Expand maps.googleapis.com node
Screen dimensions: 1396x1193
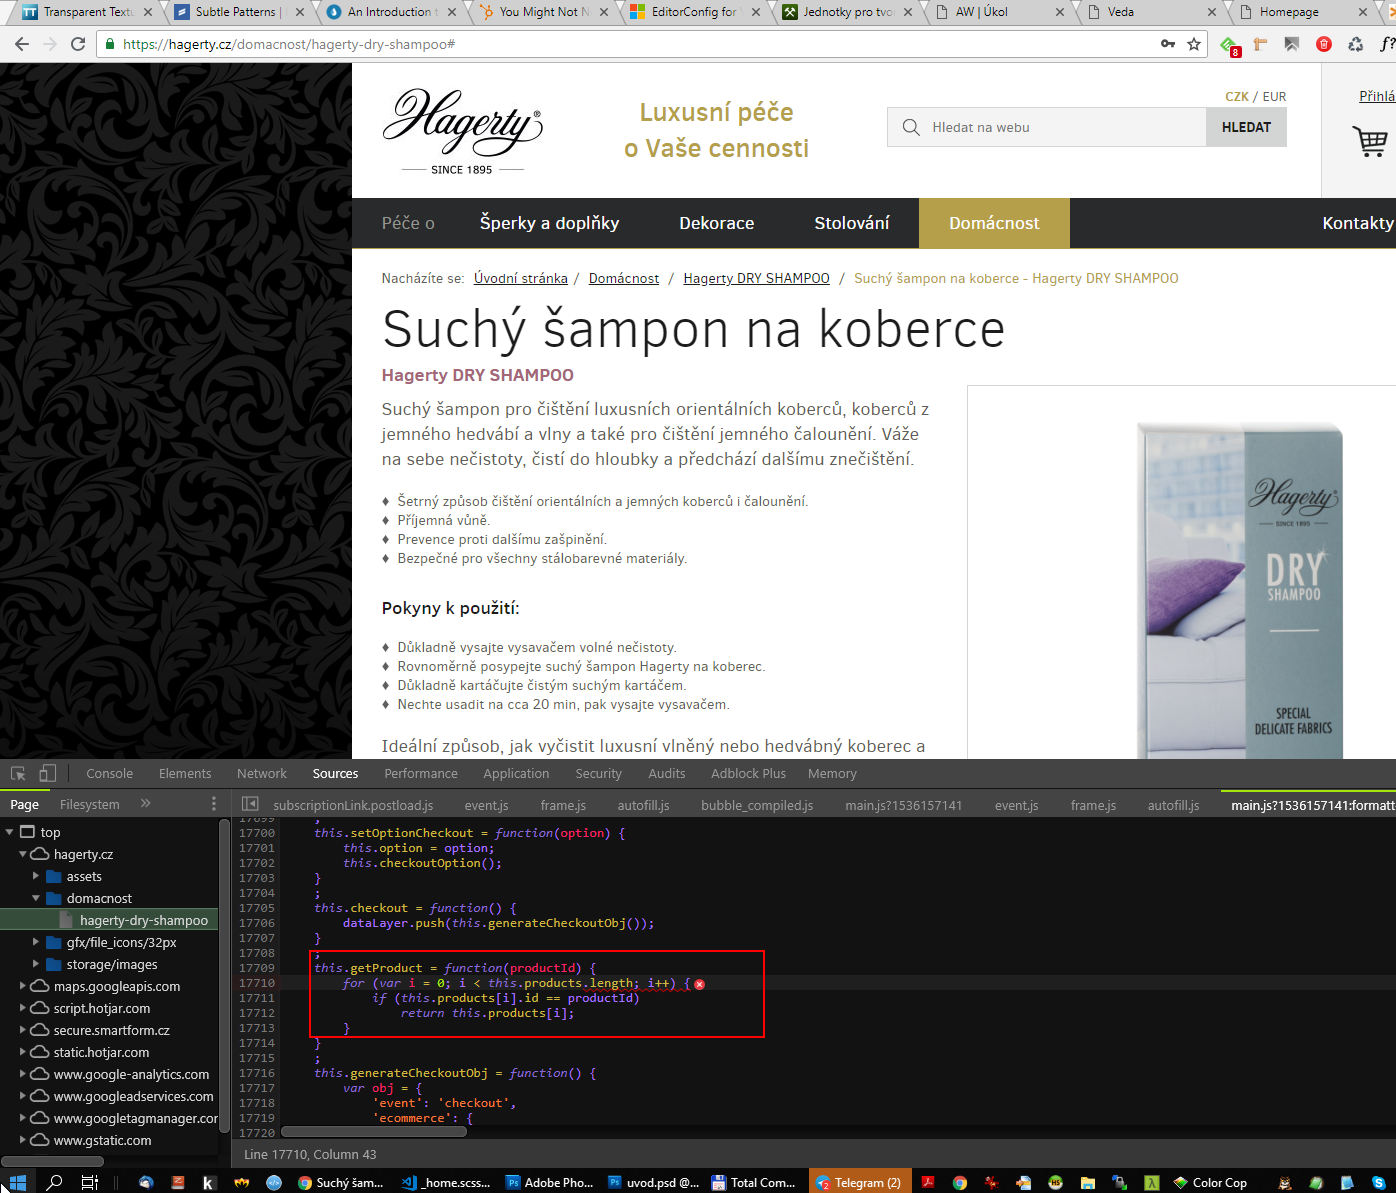[23, 986]
